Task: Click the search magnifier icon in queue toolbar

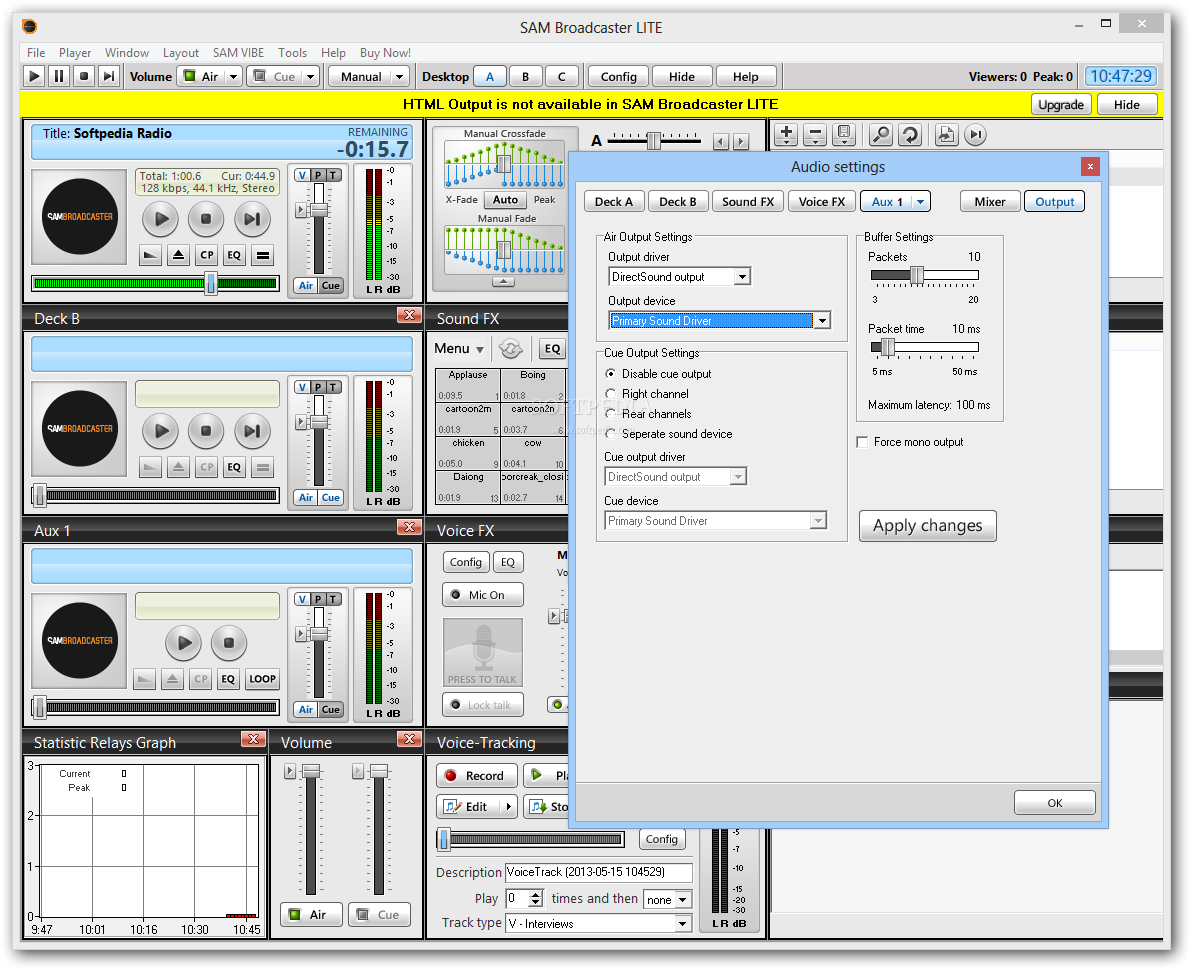Action: (x=880, y=135)
